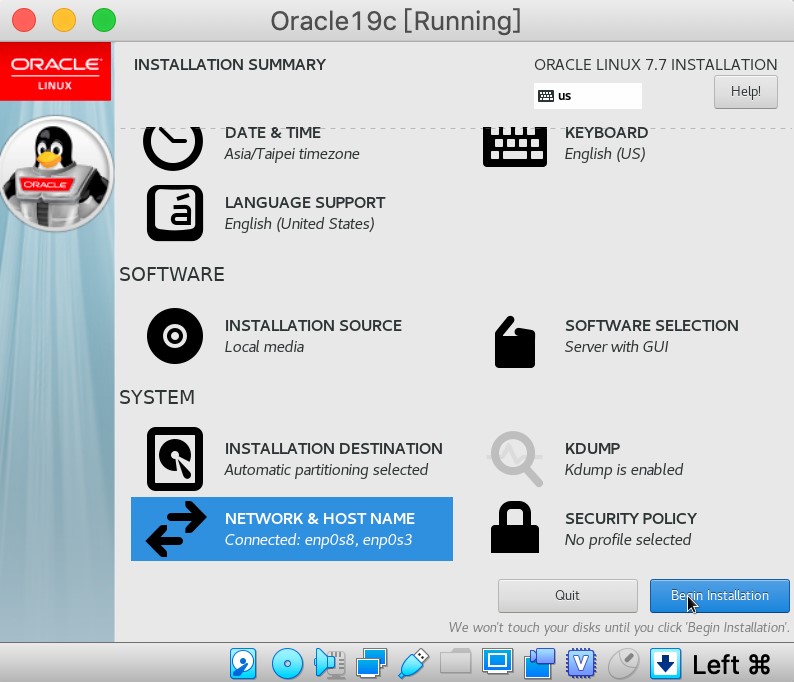Image resolution: width=794 pixels, height=682 pixels.
Task: Open Keyboard layout settings icon
Action: coord(515,147)
